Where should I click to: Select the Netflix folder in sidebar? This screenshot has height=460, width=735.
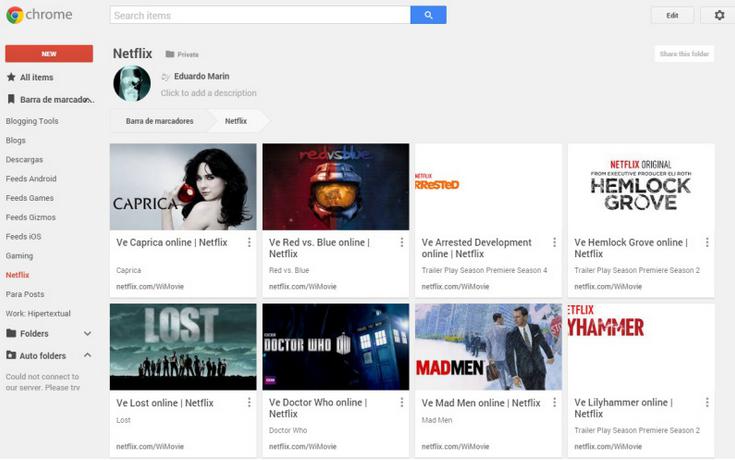[17, 275]
